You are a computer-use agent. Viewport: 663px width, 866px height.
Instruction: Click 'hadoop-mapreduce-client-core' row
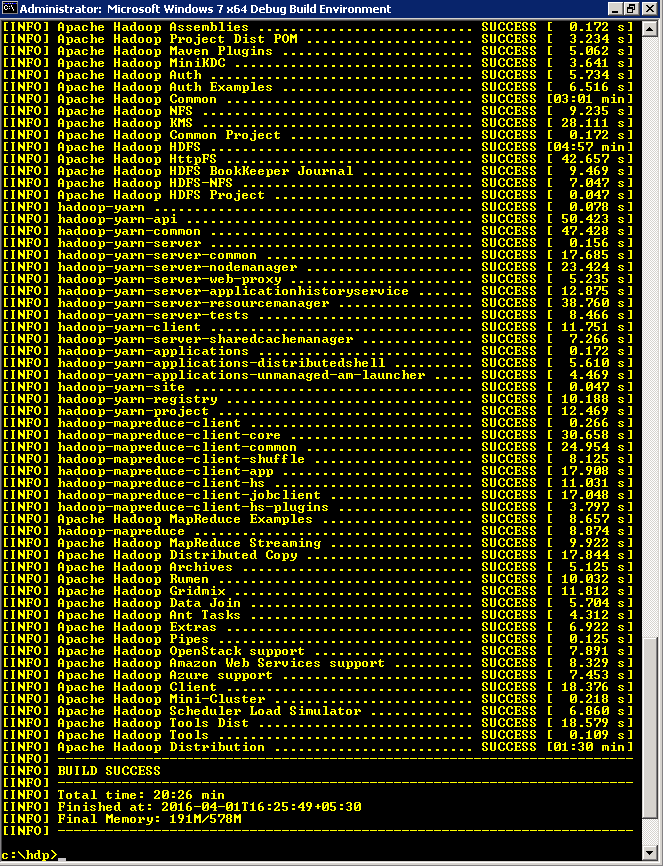tap(318, 436)
